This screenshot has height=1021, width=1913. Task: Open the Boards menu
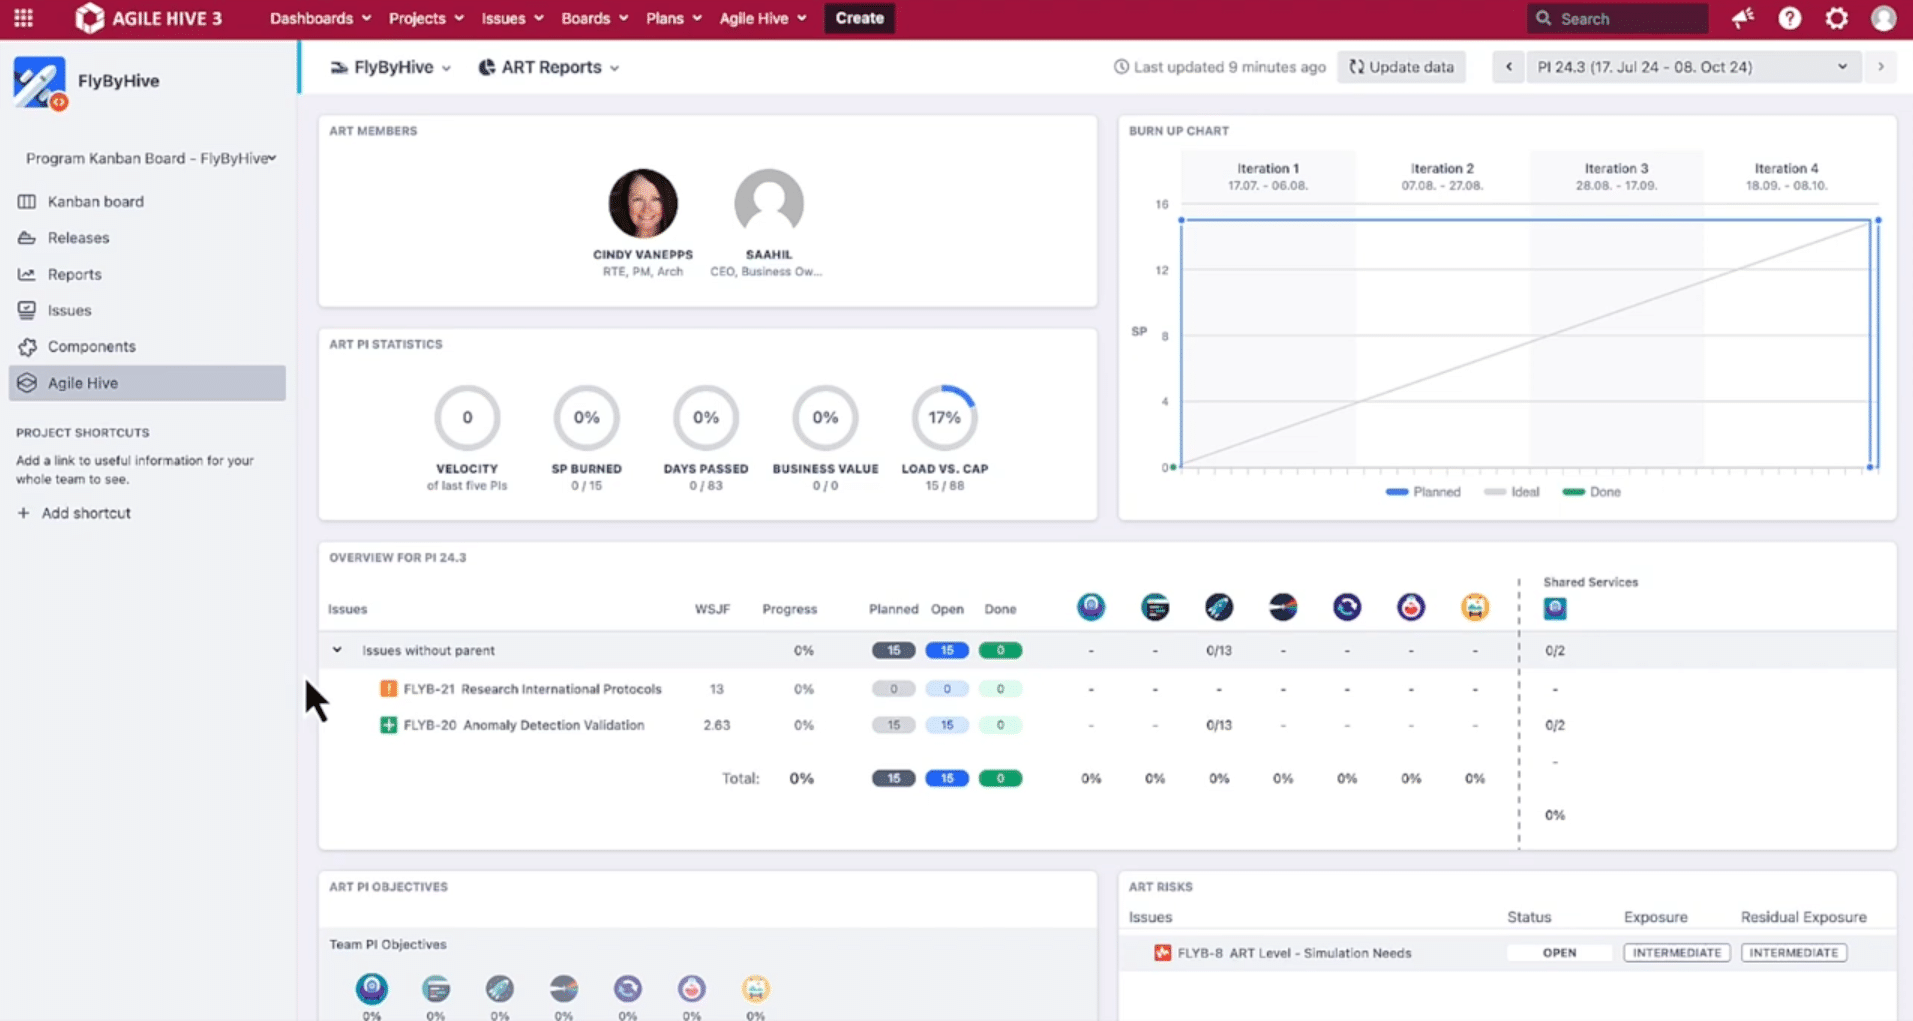coord(594,18)
